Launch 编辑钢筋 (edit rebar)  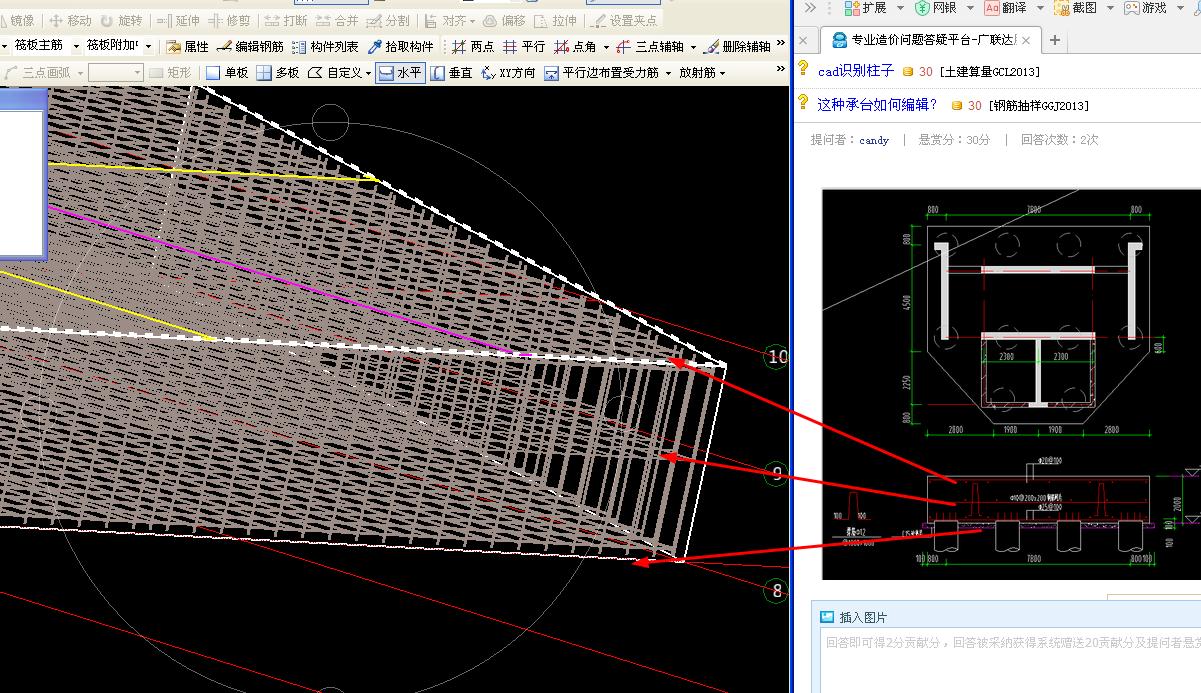[x=249, y=46]
